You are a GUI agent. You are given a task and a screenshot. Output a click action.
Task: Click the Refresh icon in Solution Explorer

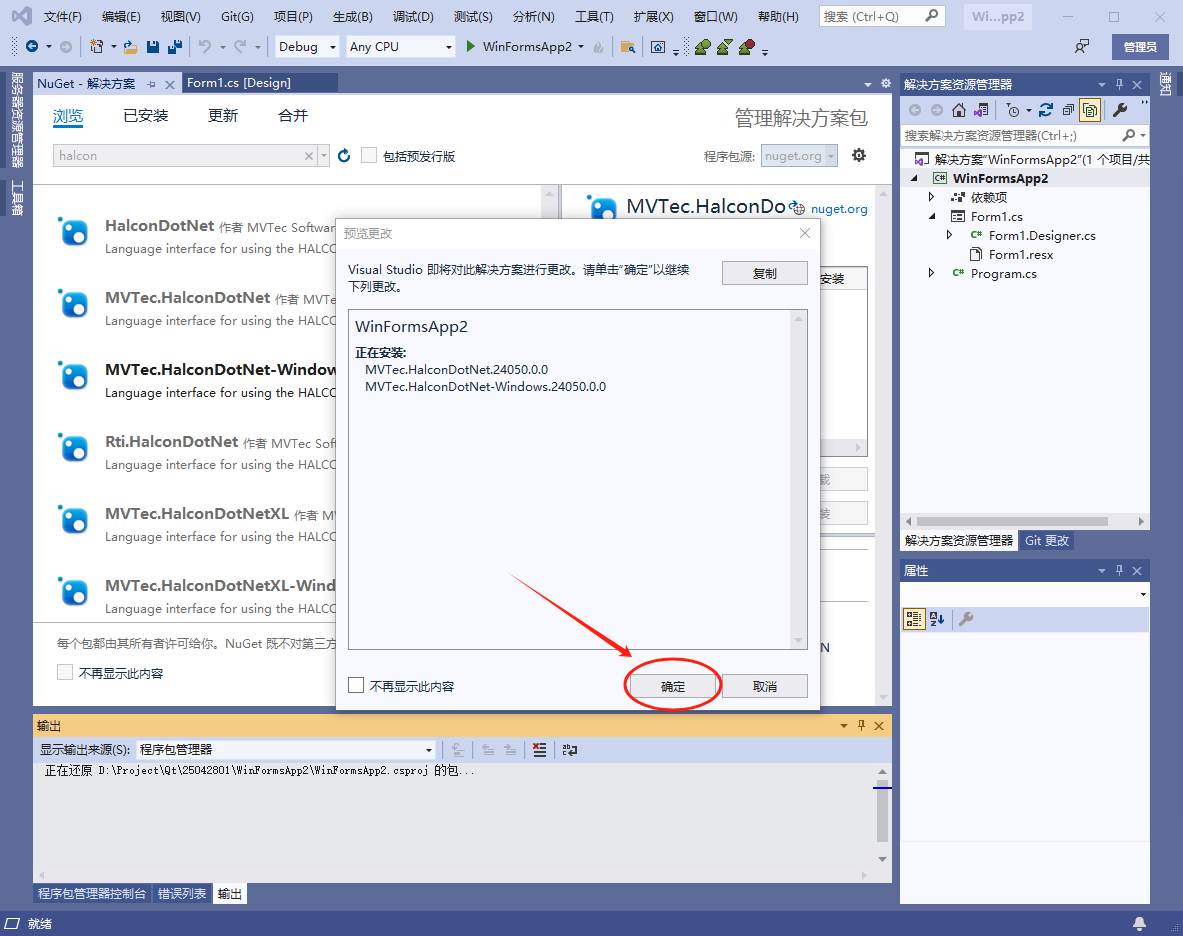[1046, 109]
